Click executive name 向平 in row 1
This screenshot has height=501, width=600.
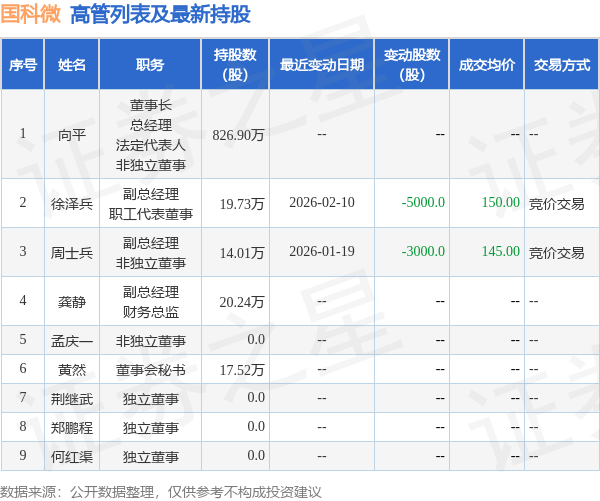[72, 135]
